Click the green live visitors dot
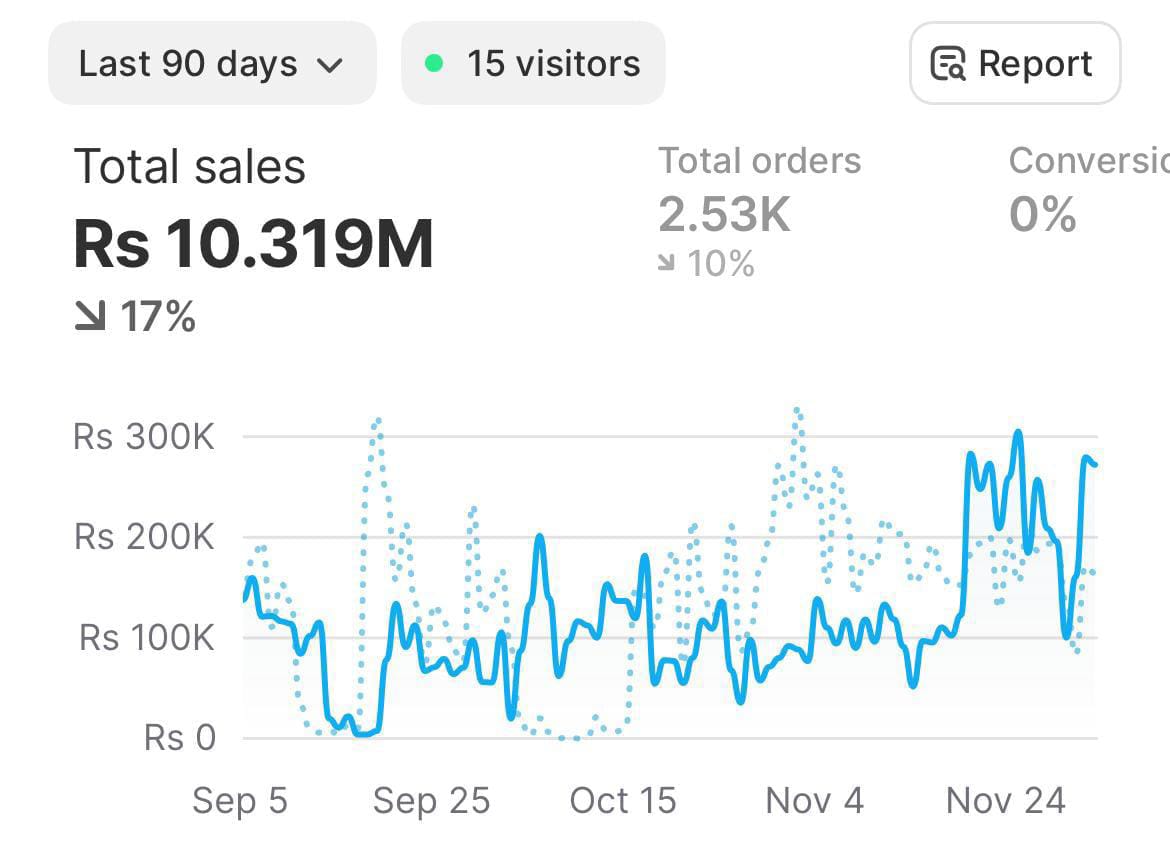Viewport: 1170px width, 844px height. 434,64
